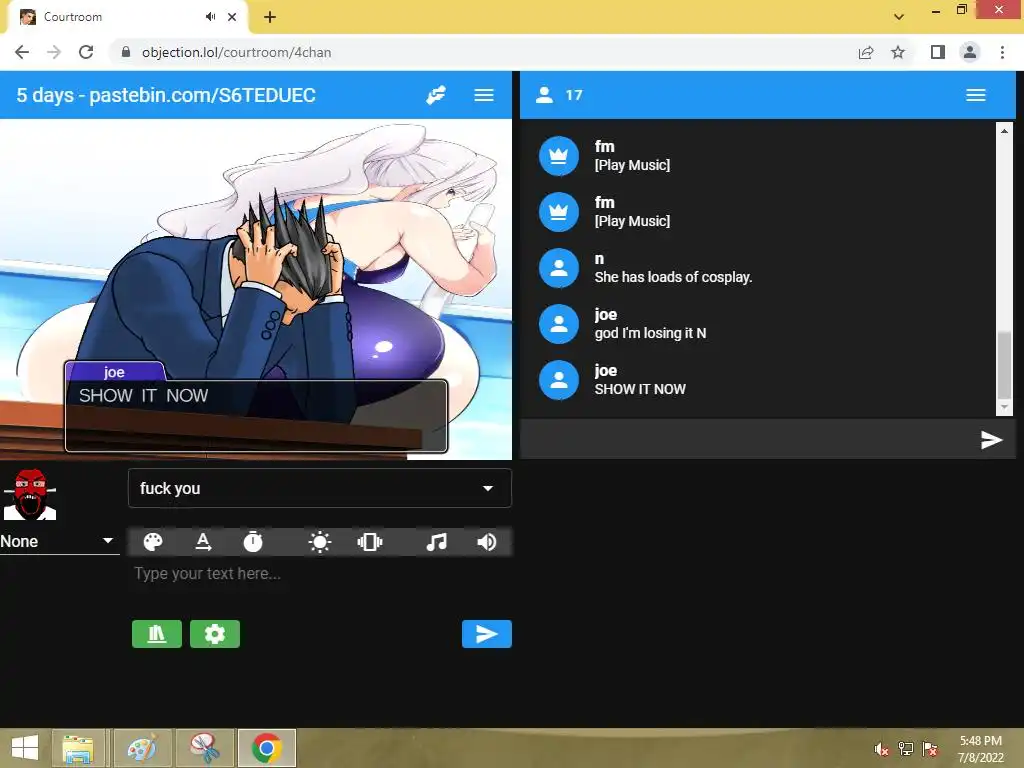The image size is (1024, 768).
Task: Focus the chat message input box
Action: [x=748, y=440]
